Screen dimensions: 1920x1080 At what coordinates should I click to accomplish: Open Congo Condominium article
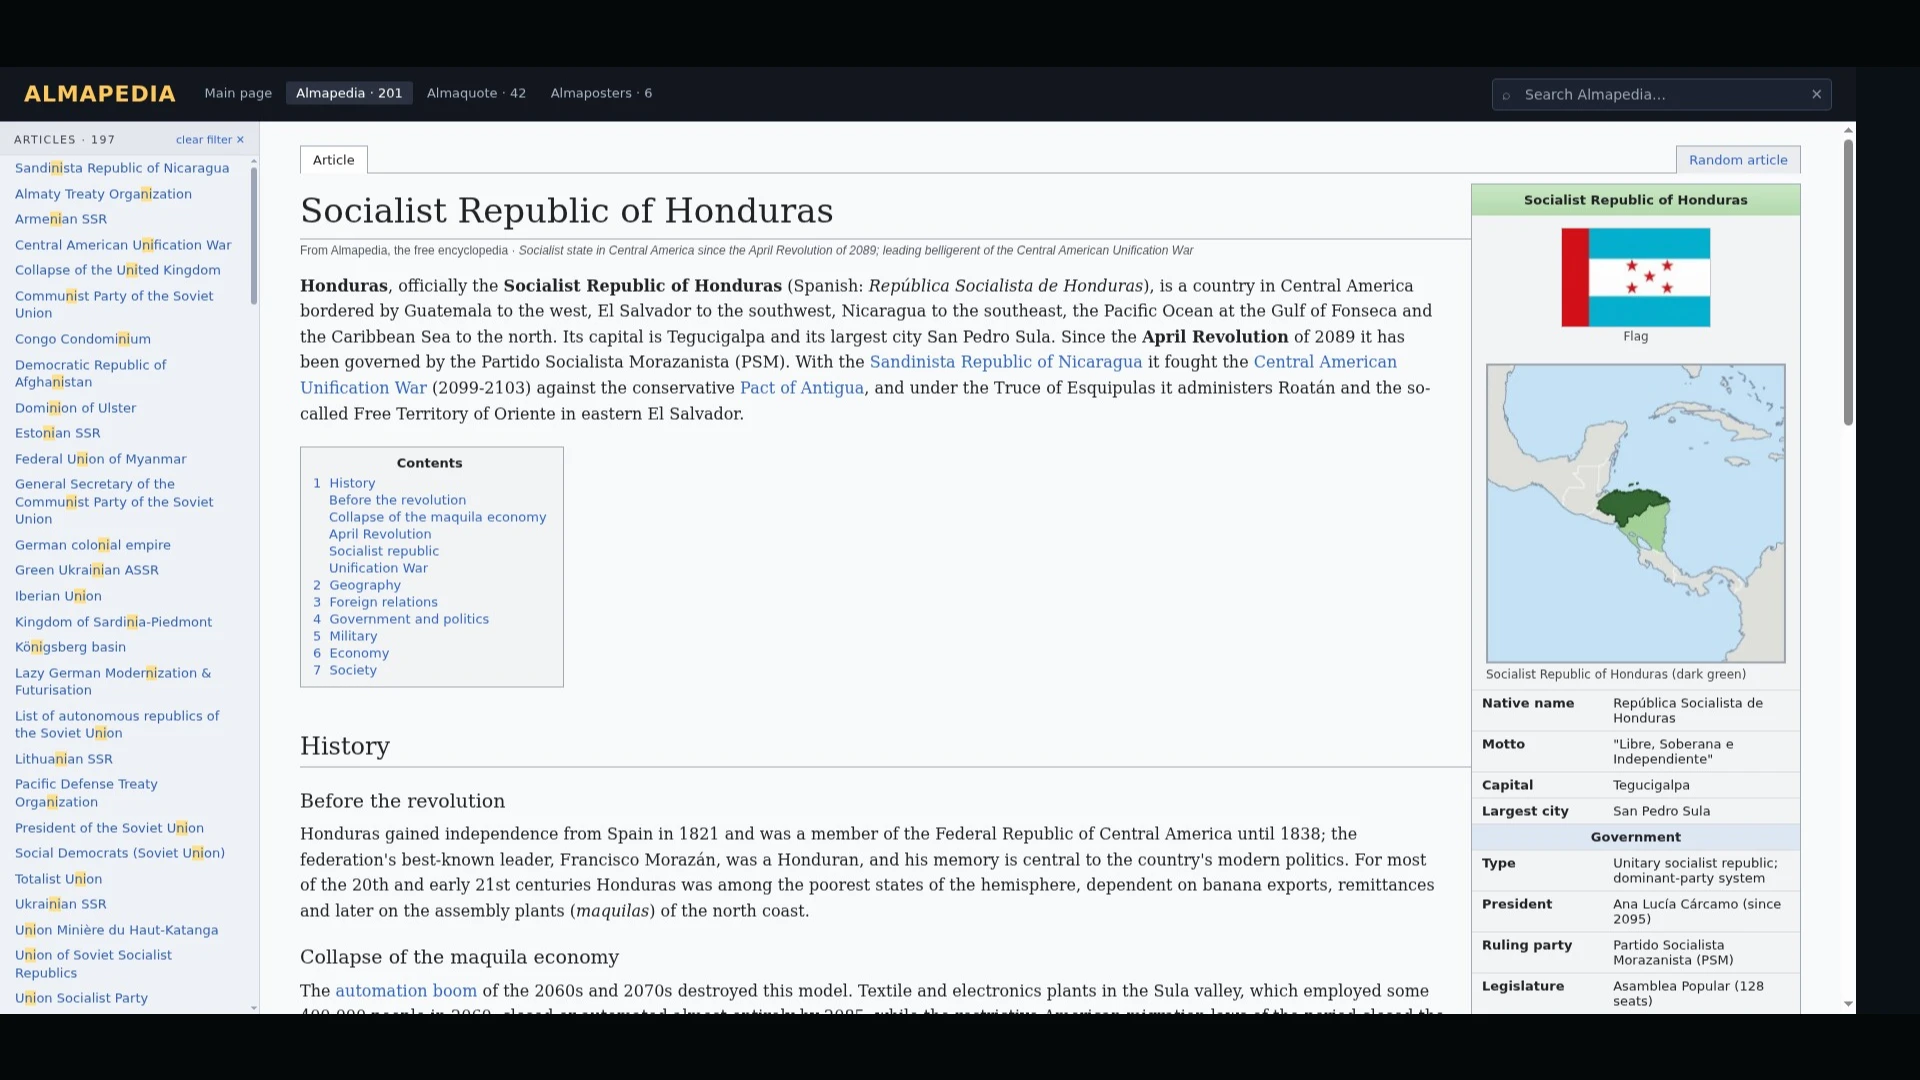click(83, 339)
